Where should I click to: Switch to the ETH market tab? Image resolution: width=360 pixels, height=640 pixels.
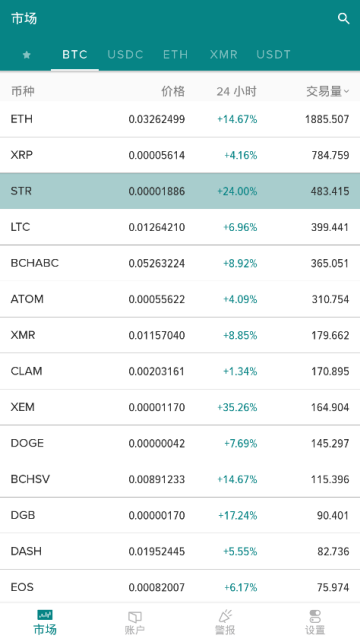(x=176, y=55)
